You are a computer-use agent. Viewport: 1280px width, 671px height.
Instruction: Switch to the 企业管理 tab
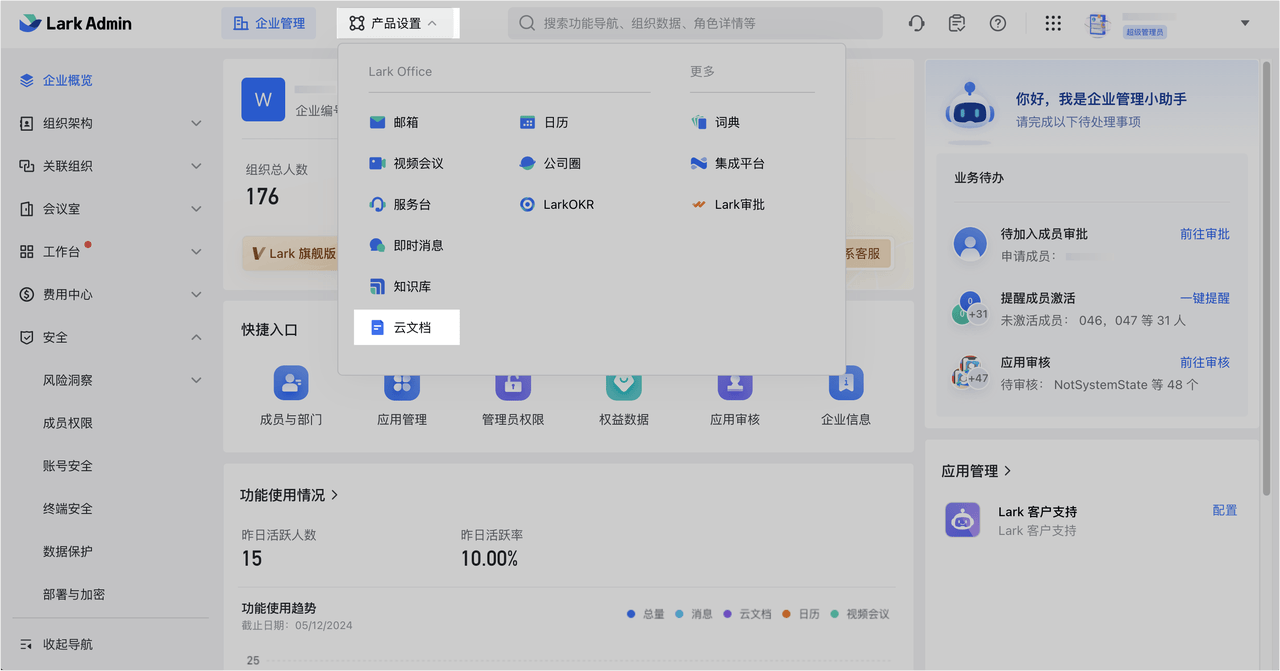tap(269, 23)
